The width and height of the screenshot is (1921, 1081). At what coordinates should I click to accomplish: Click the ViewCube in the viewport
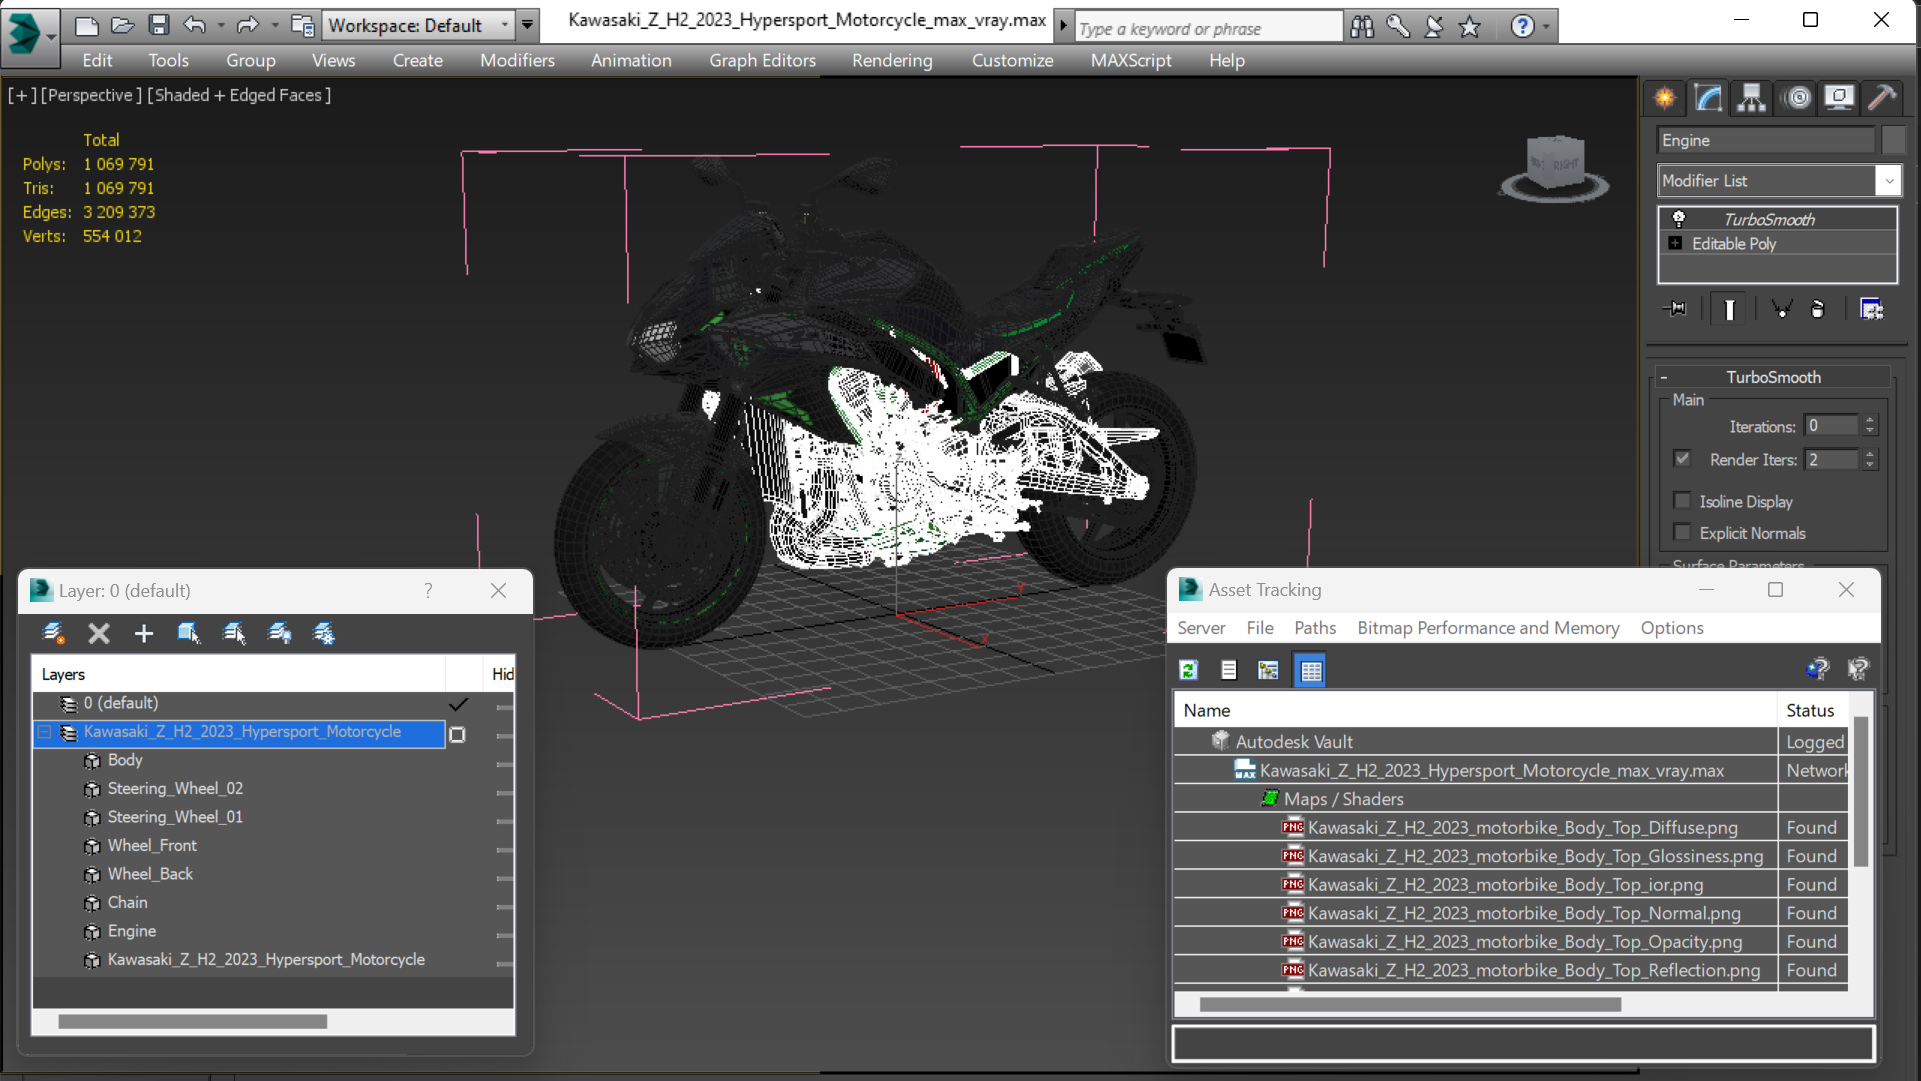tap(1555, 165)
